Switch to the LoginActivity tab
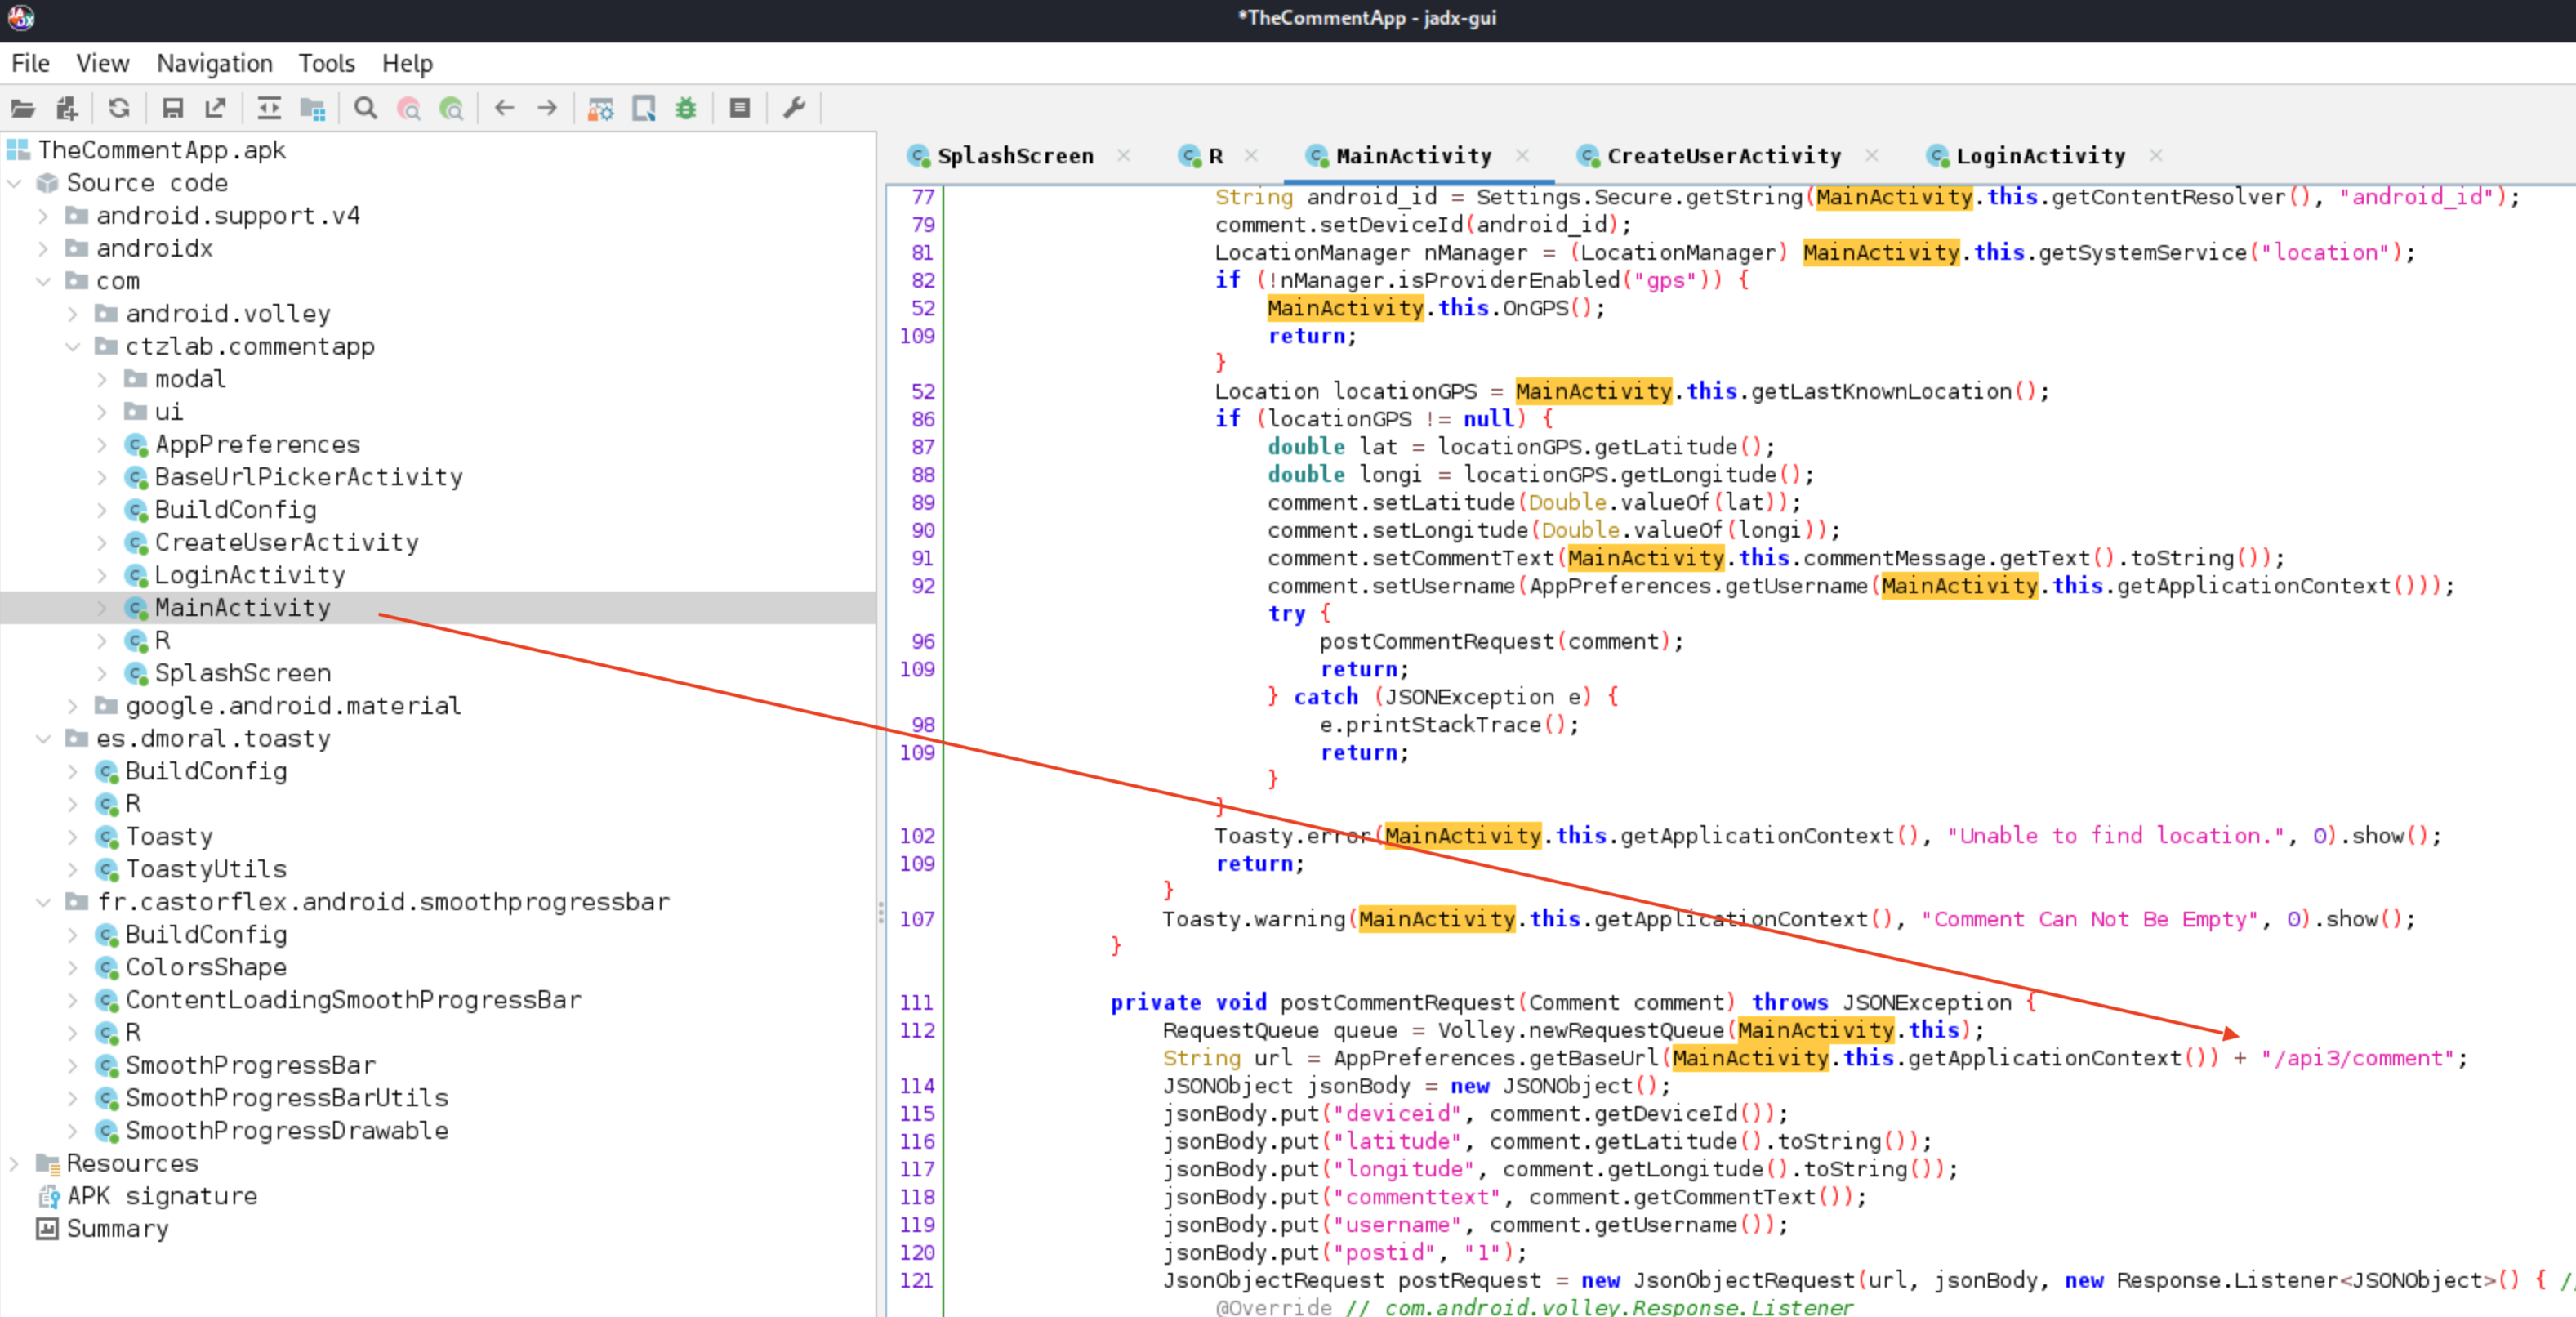This screenshot has width=2576, height=1317. coord(2039,156)
